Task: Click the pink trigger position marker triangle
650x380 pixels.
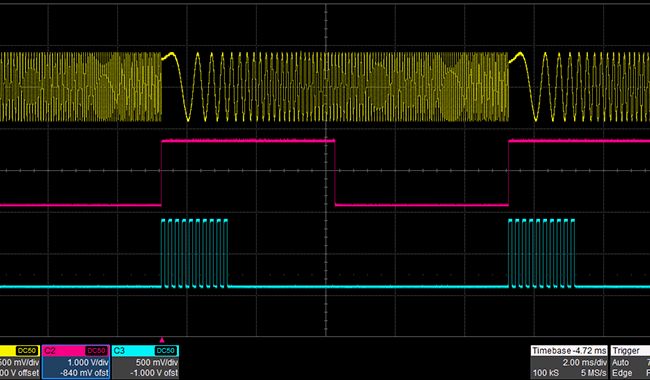Action: click(162, 340)
